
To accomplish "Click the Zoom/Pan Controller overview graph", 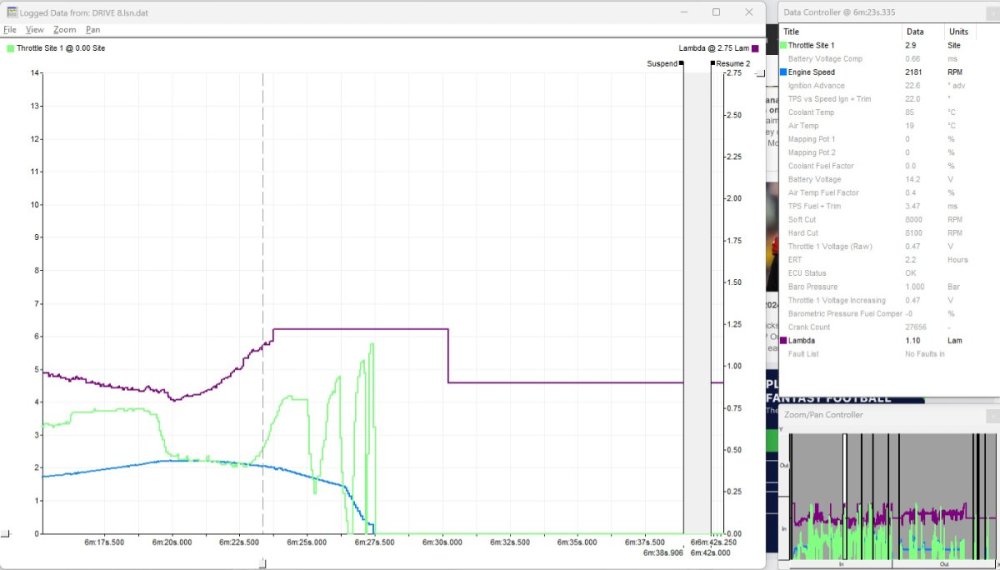I will 888,495.
